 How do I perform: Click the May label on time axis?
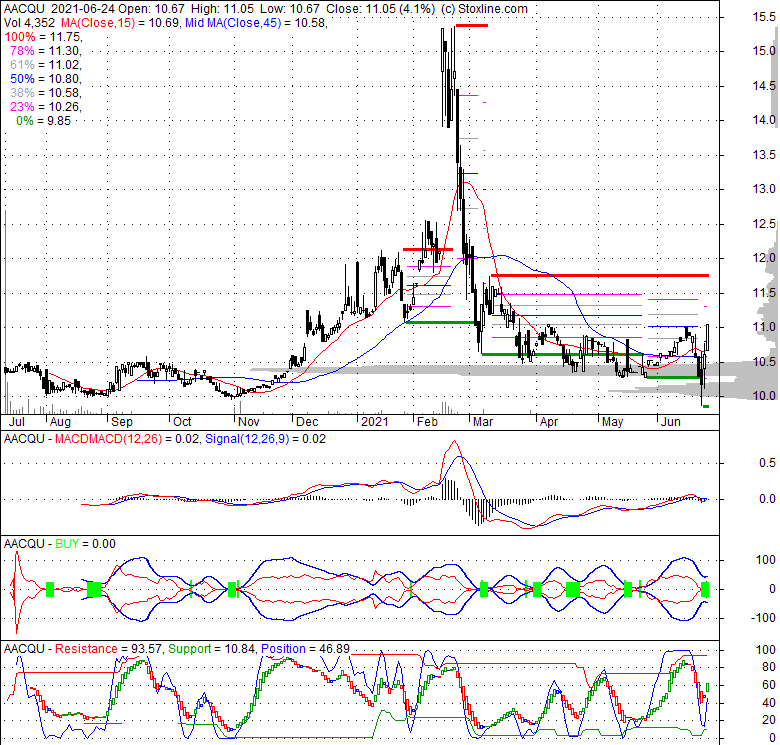(612, 422)
